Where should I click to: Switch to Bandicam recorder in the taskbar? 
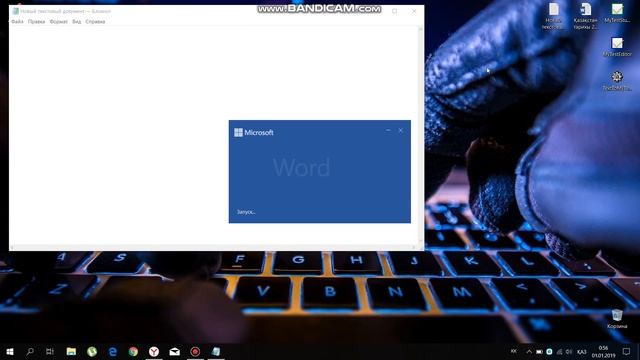[x=195, y=351]
